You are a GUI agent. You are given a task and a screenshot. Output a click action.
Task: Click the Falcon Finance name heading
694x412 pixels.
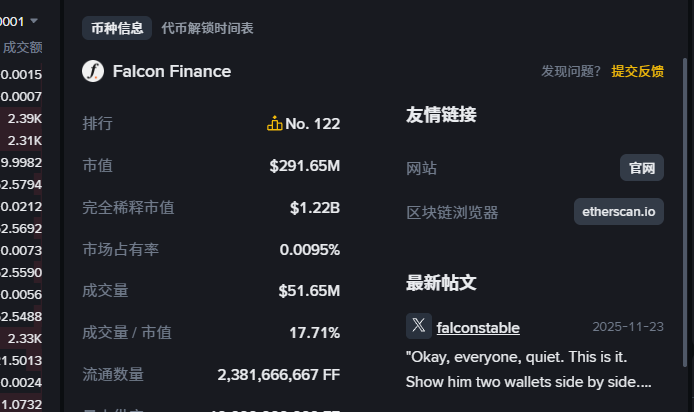pyautogui.click(x=172, y=71)
